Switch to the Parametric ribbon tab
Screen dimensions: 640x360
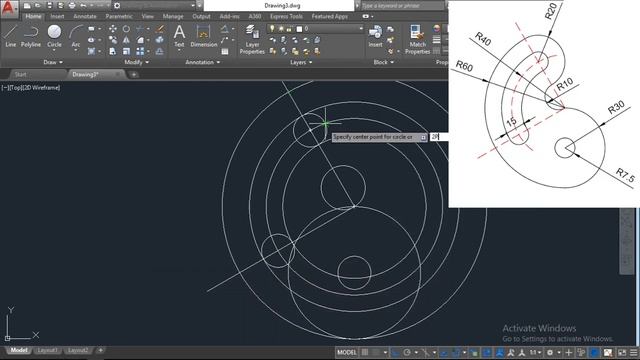click(x=119, y=16)
